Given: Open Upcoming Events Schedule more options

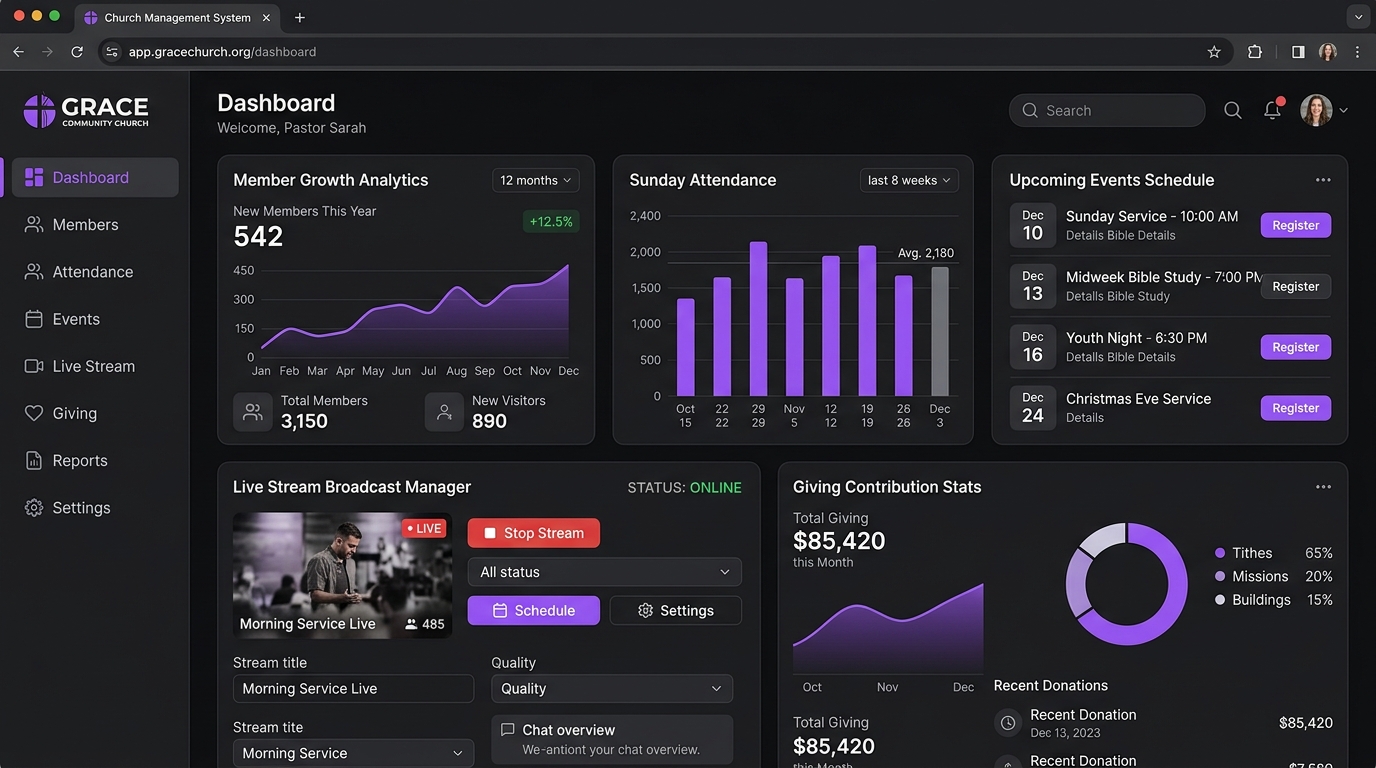Looking at the screenshot, I should pyautogui.click(x=1323, y=180).
